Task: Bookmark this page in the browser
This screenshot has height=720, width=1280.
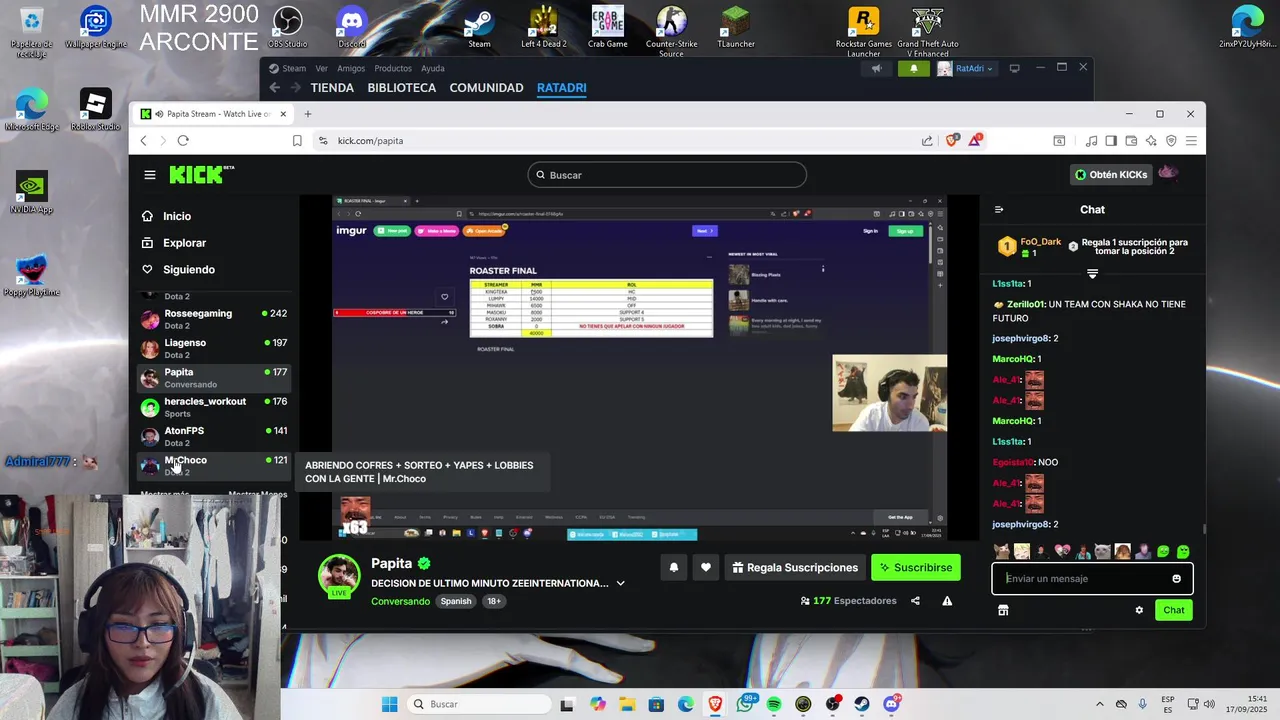Action: point(297,141)
